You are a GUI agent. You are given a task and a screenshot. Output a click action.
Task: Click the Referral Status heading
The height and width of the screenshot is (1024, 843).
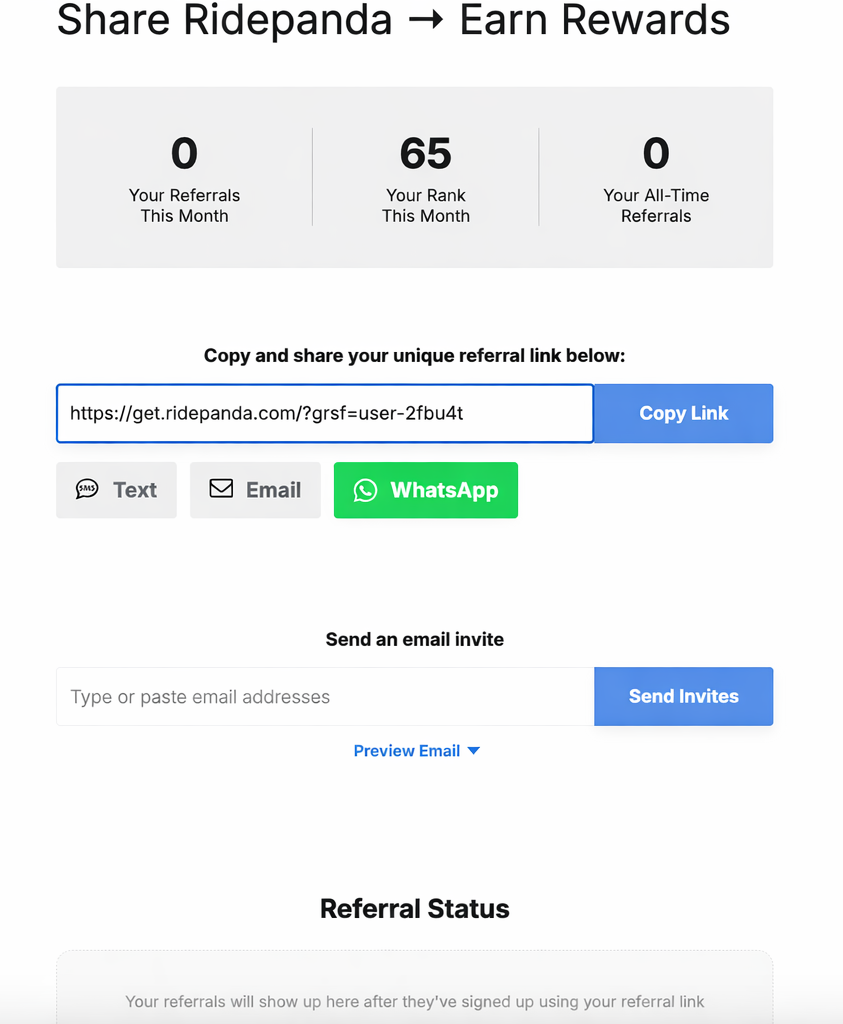tap(415, 908)
